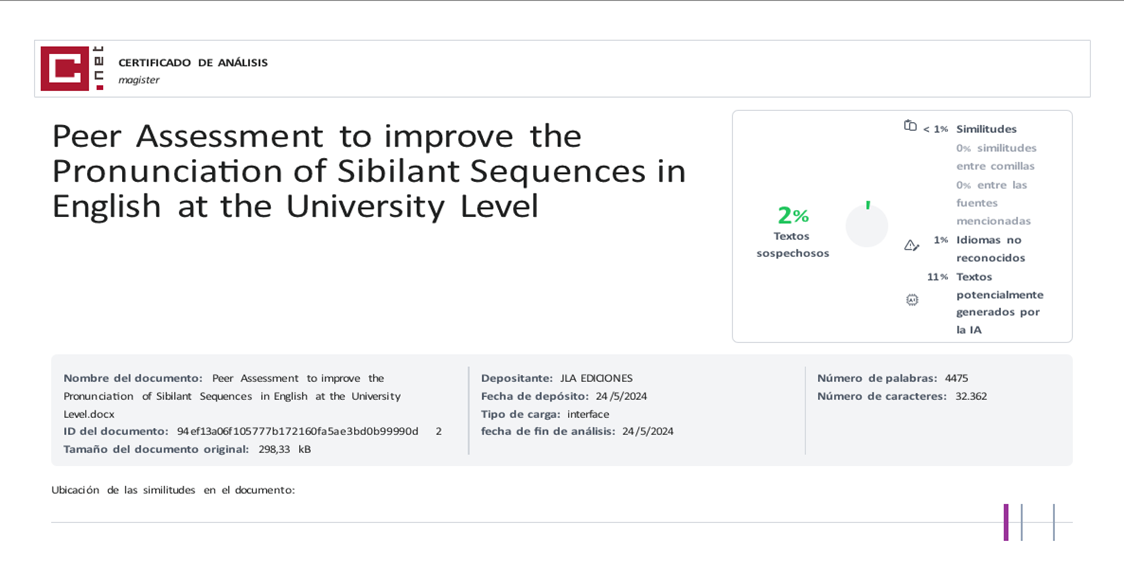Click the Similitudes label

pyautogui.click(x=986, y=129)
